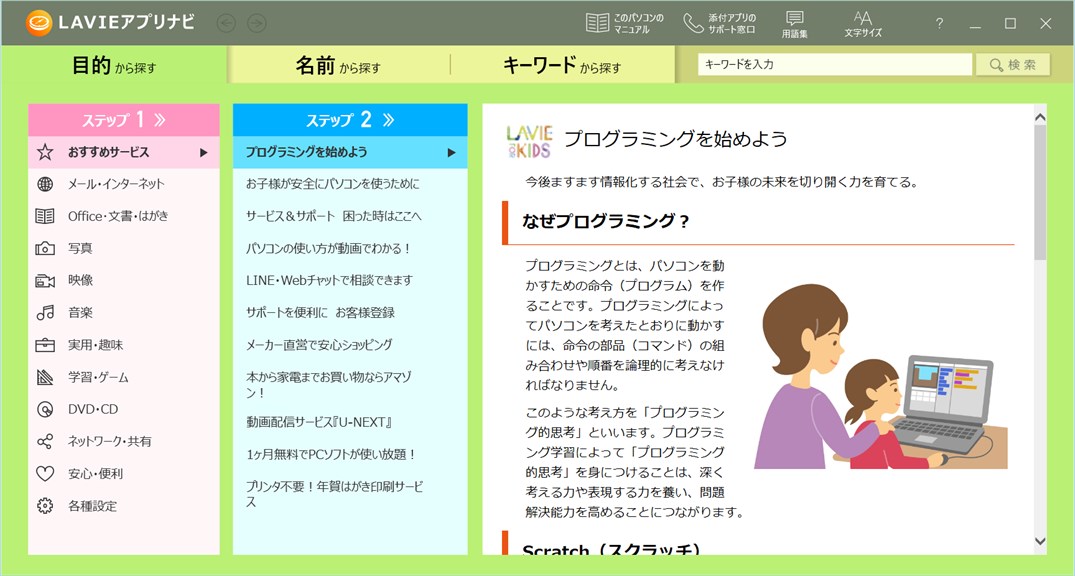1075x576 pixels.
Task: Switch to the 名前から探す tab
Action: [x=338, y=65]
